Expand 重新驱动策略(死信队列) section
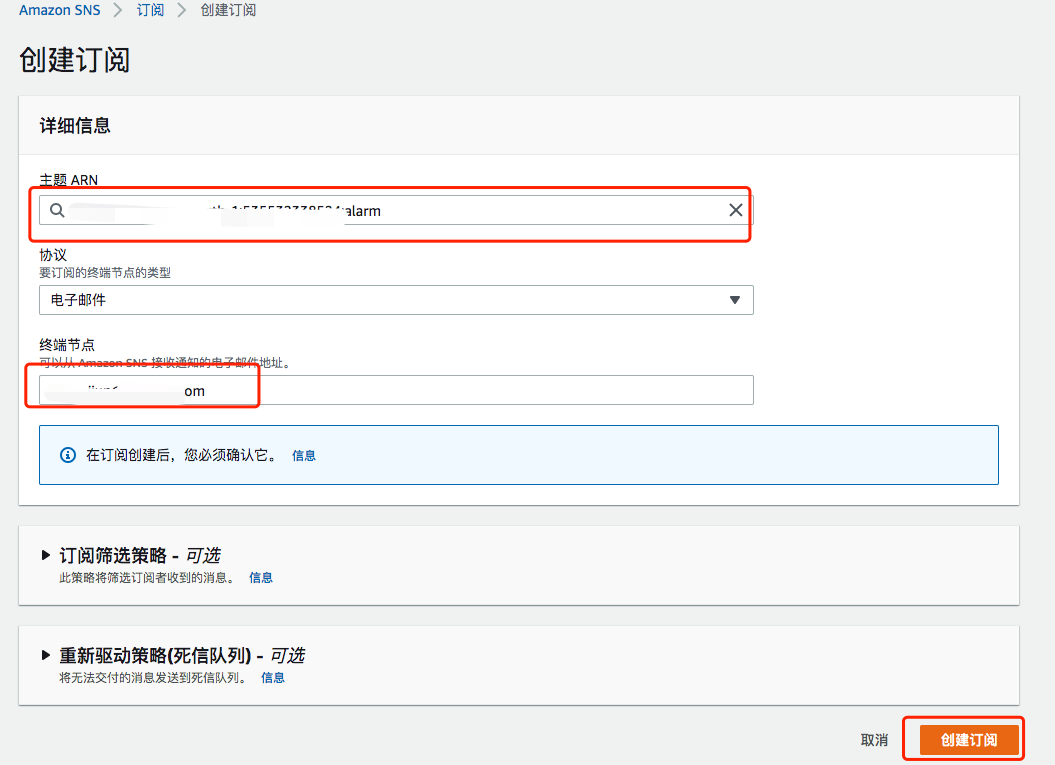Image resolution: width=1055 pixels, height=765 pixels. (46, 655)
